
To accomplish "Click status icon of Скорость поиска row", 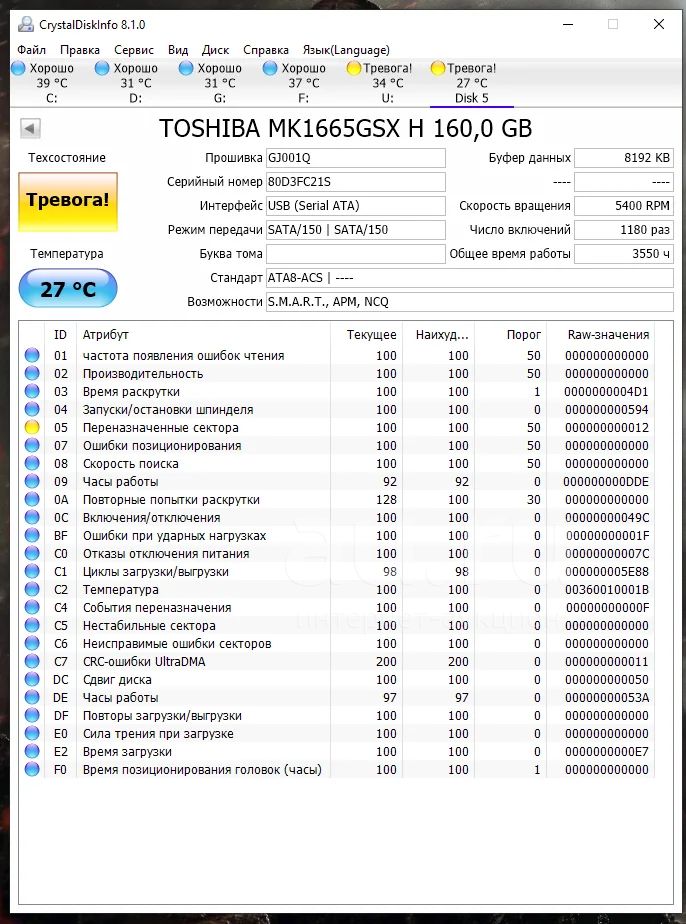I will tap(32, 463).
